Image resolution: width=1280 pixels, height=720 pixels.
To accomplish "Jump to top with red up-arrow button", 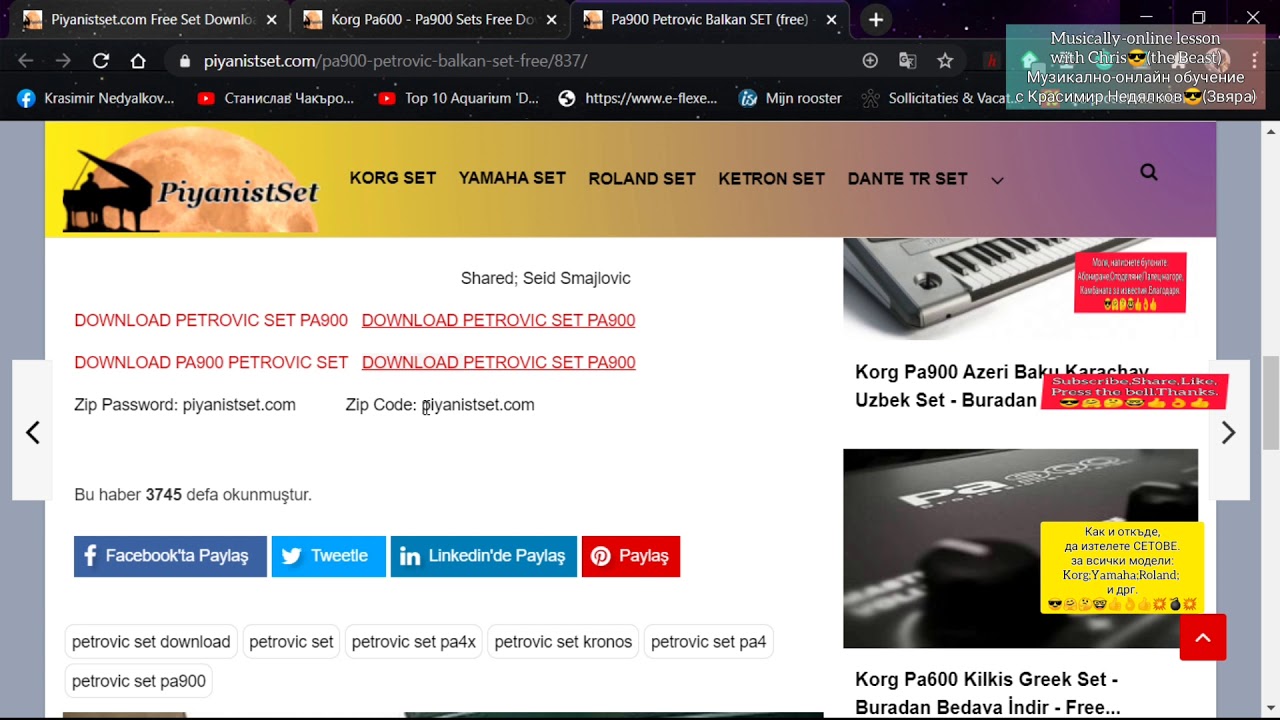I will point(1203,638).
